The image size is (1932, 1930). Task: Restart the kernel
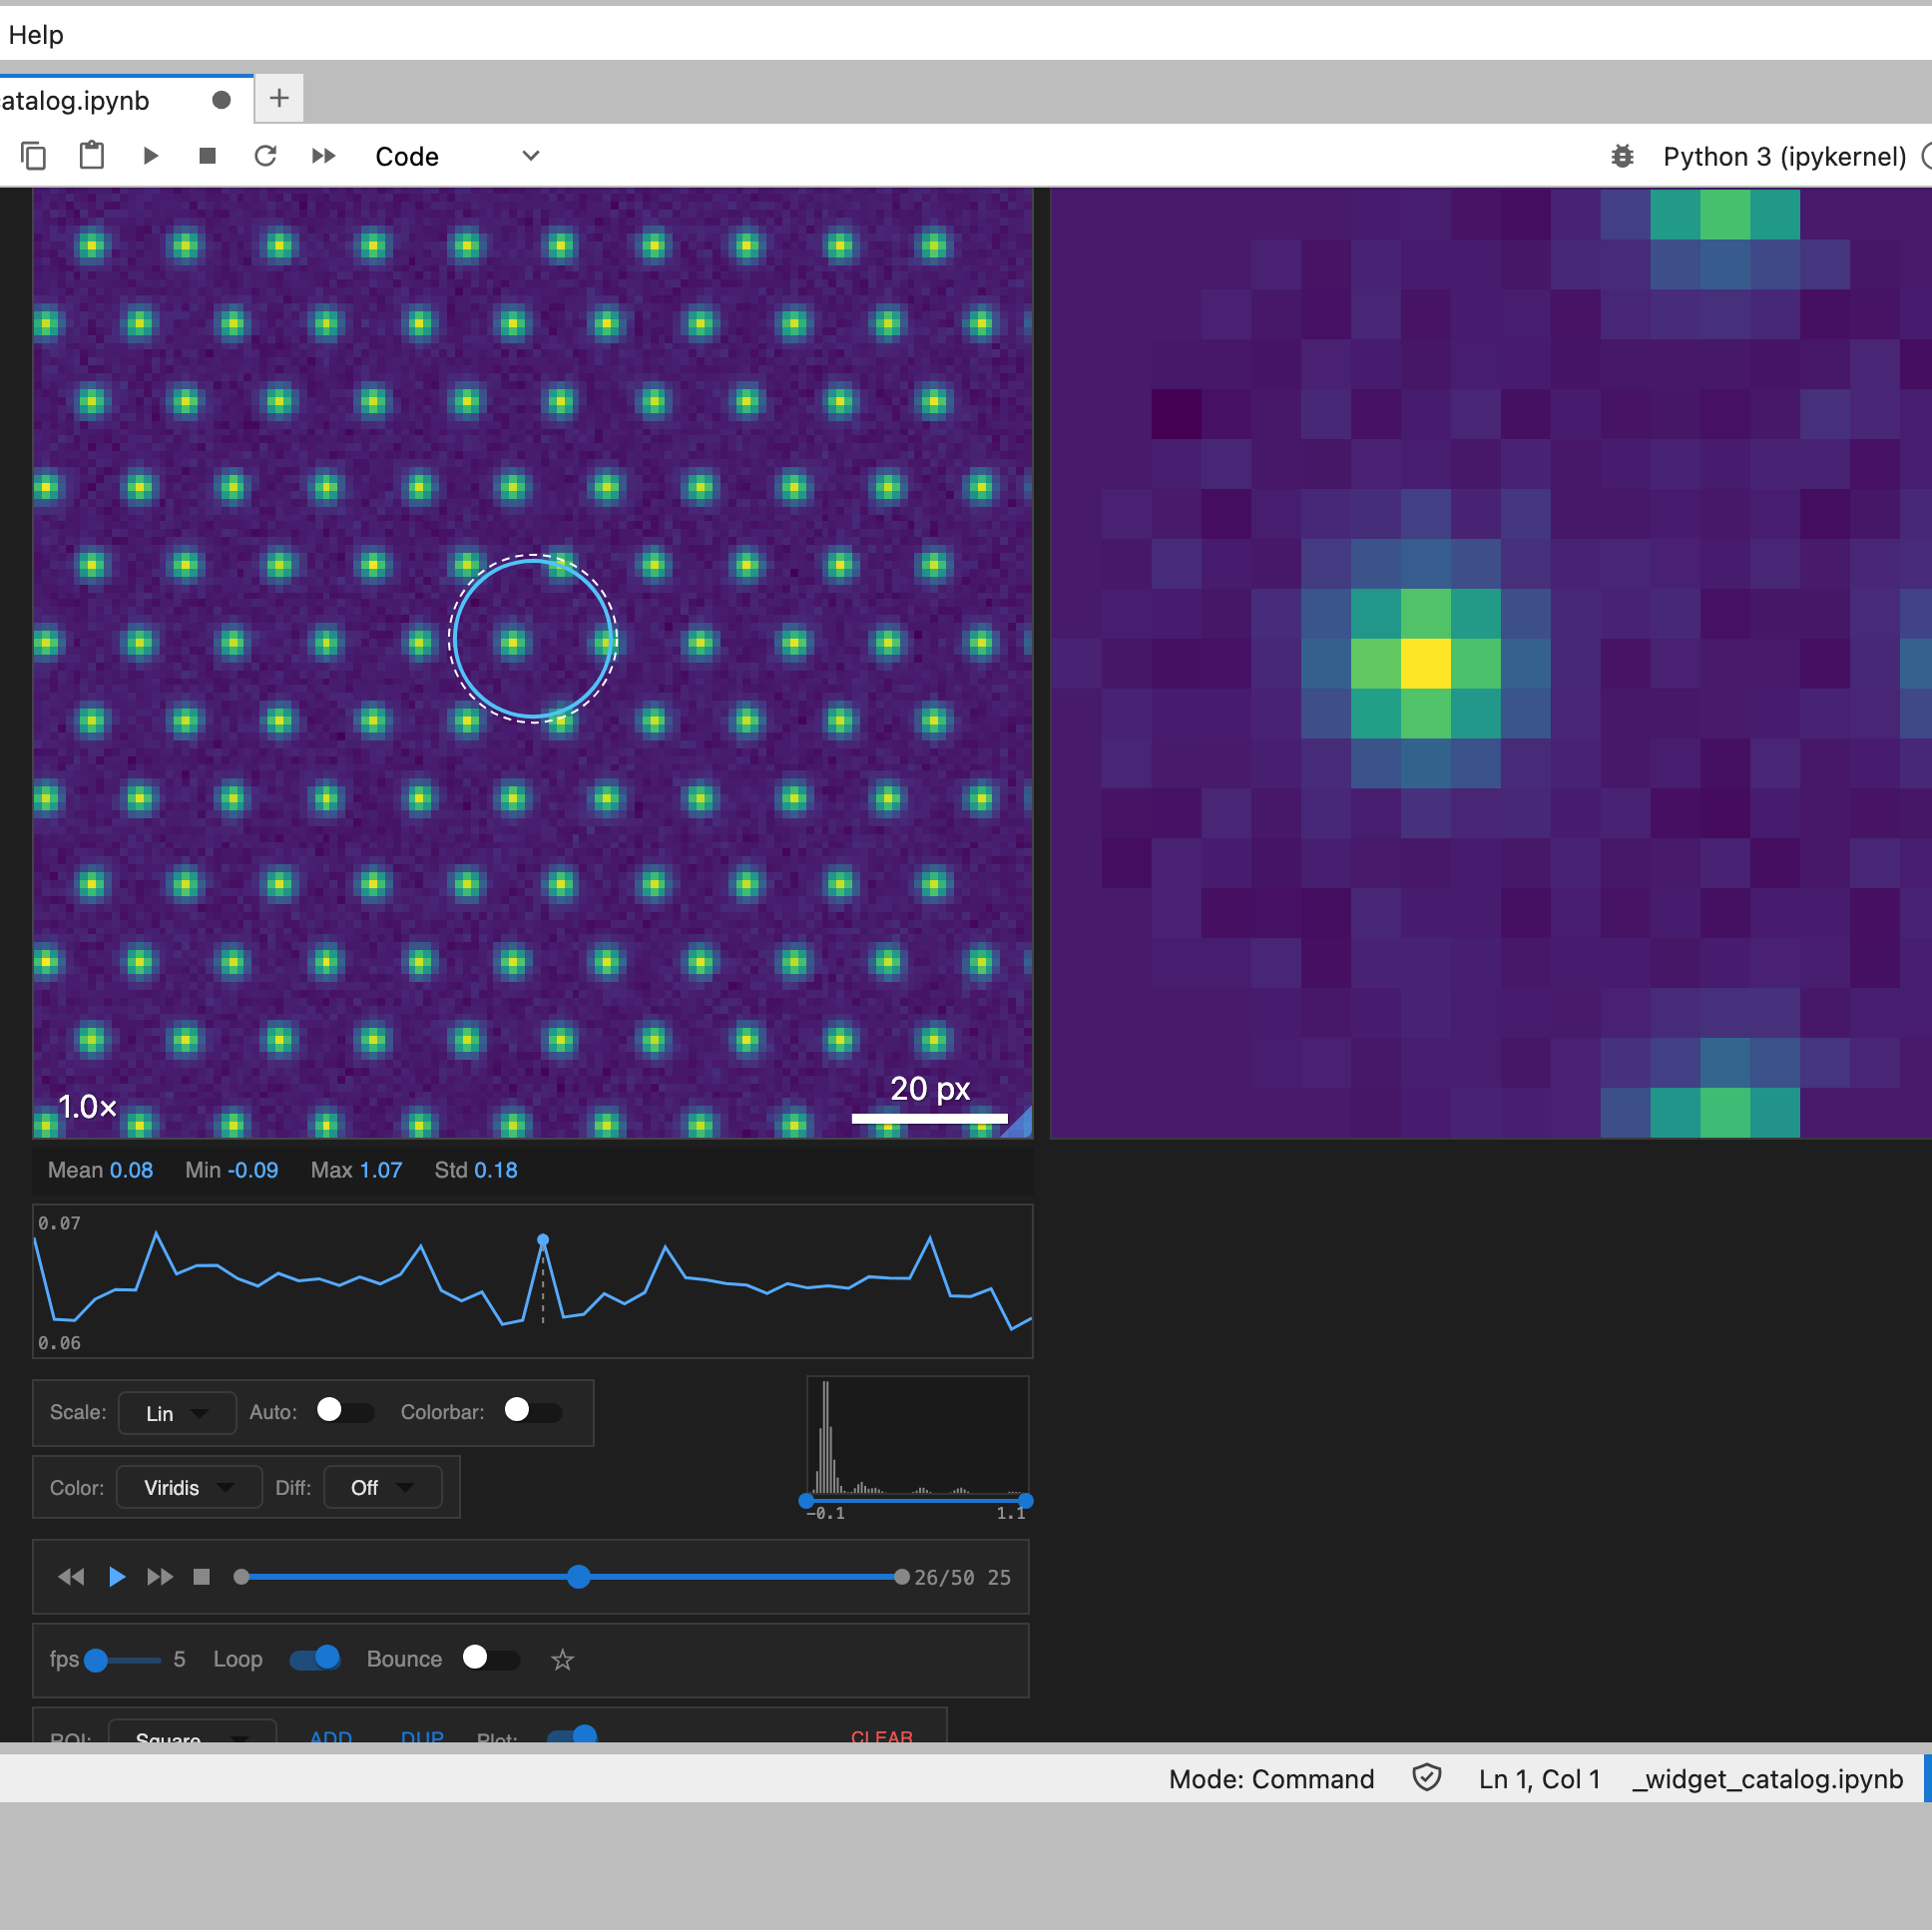click(265, 156)
